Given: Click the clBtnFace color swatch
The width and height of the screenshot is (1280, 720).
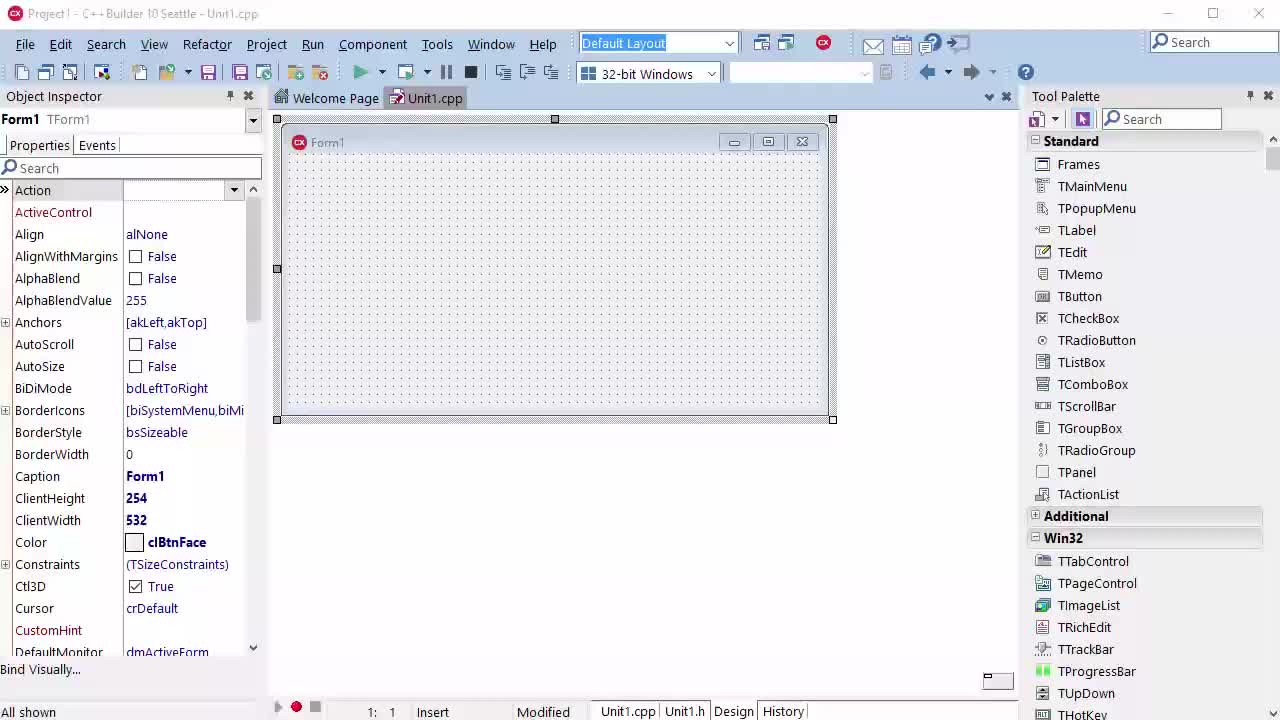Looking at the screenshot, I should click(x=134, y=543).
